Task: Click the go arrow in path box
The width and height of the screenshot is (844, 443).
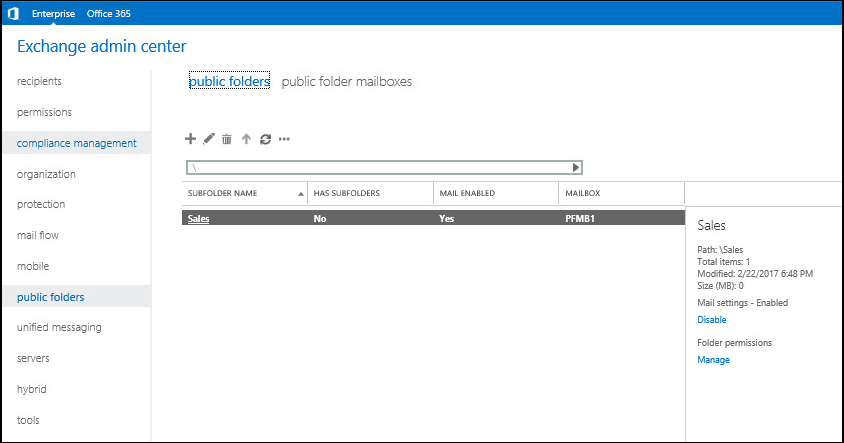Action: (x=576, y=167)
